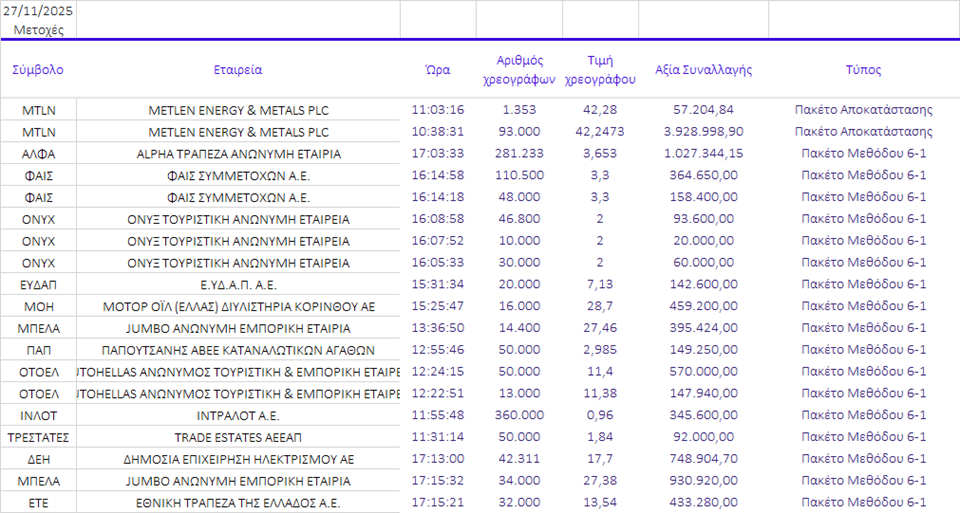Click the Ώρα column header
This screenshot has width=960, height=513.
pyautogui.click(x=438, y=70)
